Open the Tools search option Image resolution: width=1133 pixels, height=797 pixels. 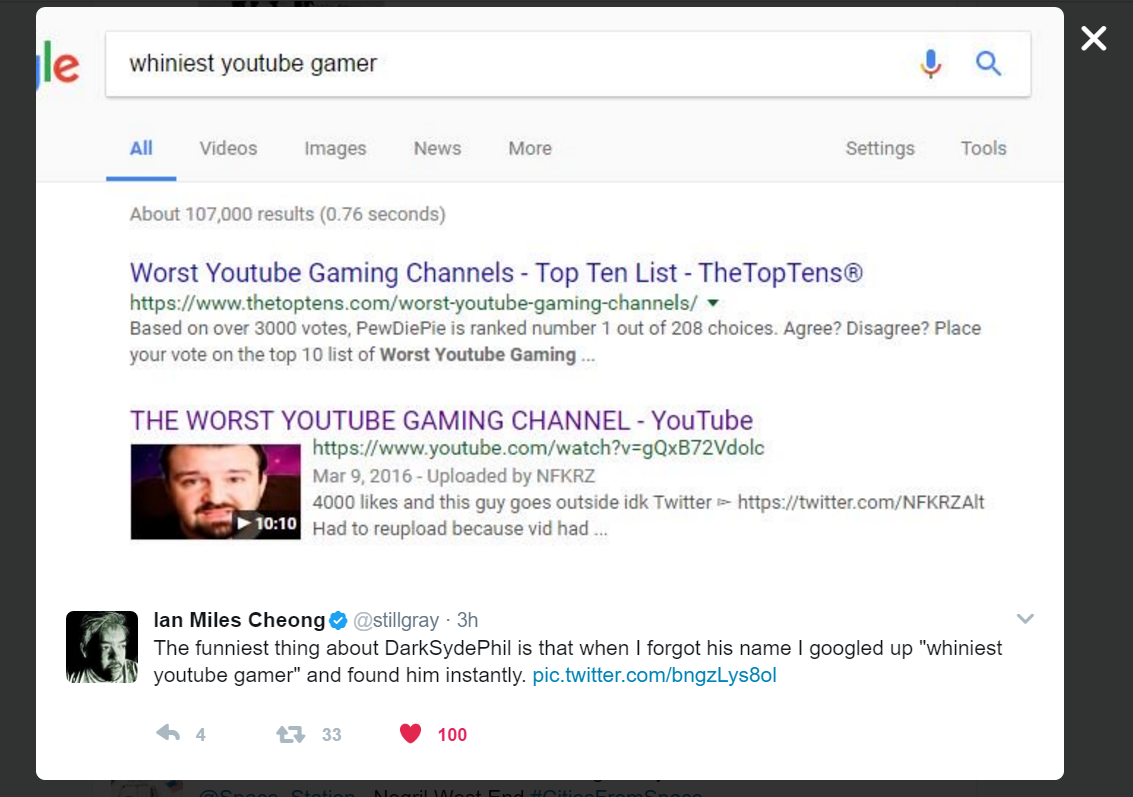pyautogui.click(x=983, y=148)
